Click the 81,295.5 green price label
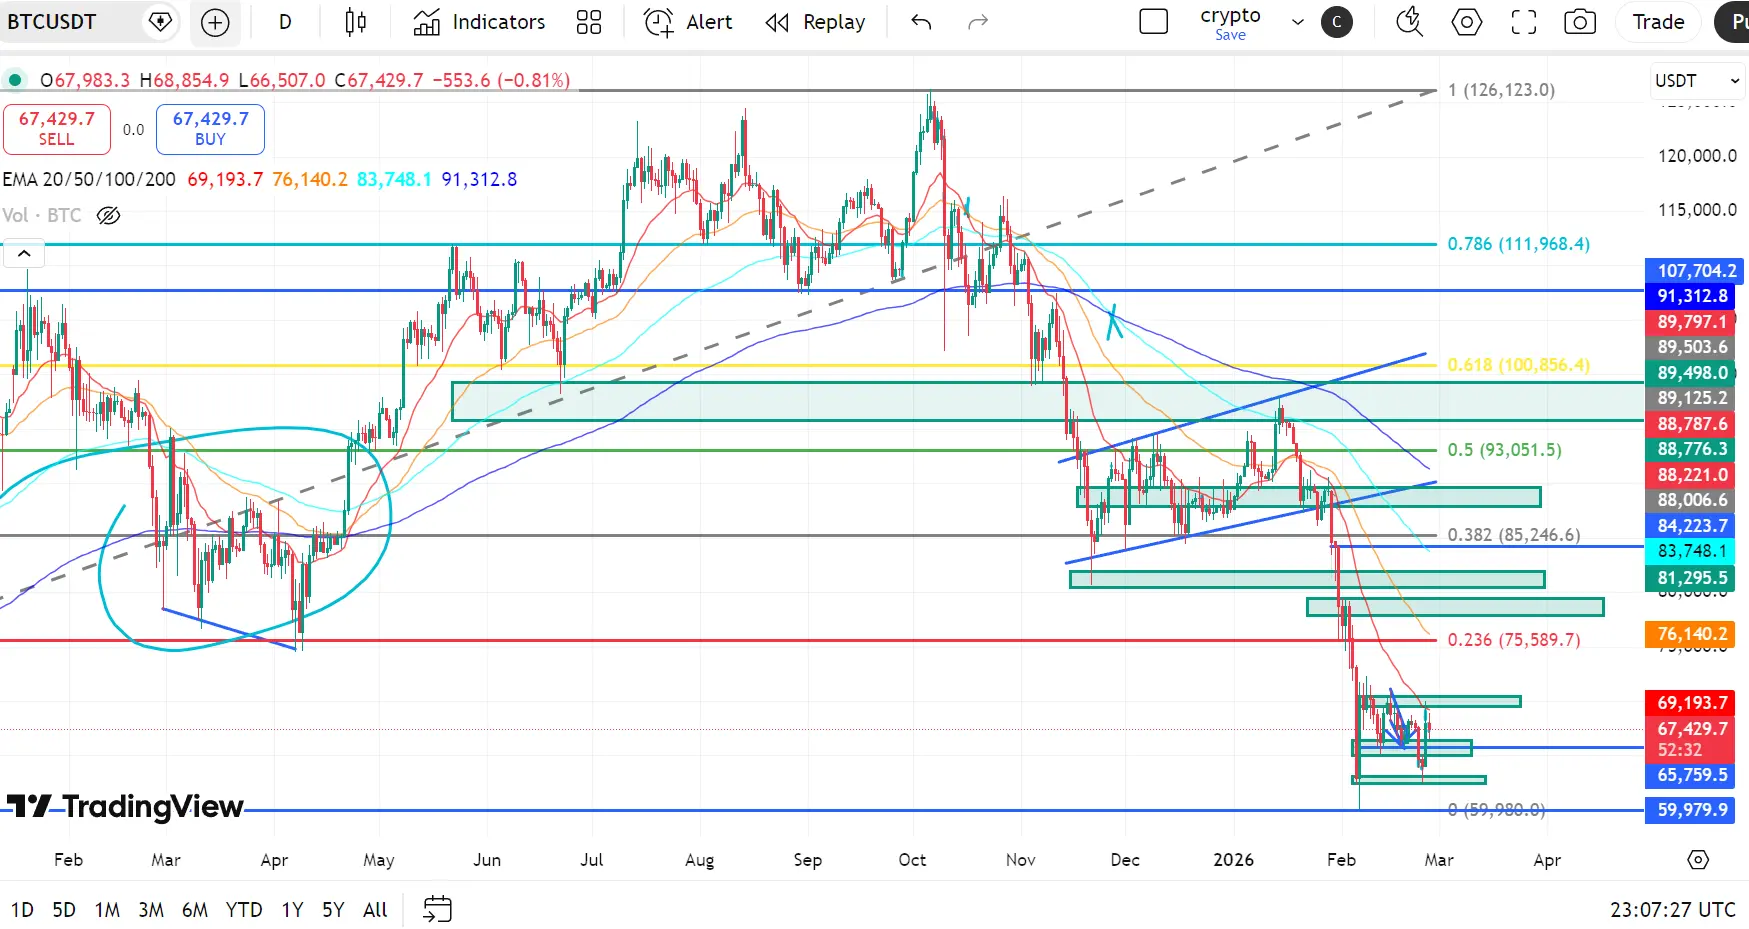This screenshot has width=1749, height=929. click(1690, 578)
